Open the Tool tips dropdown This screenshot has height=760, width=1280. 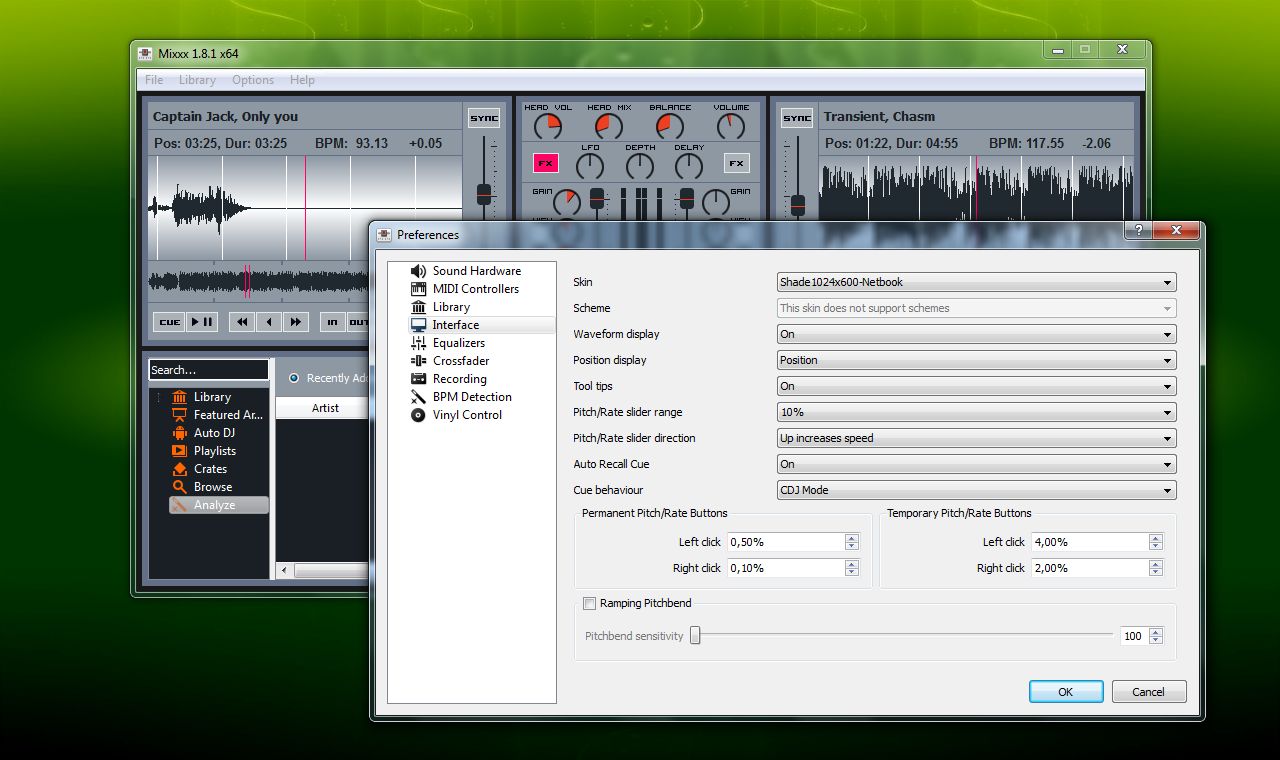click(x=976, y=386)
